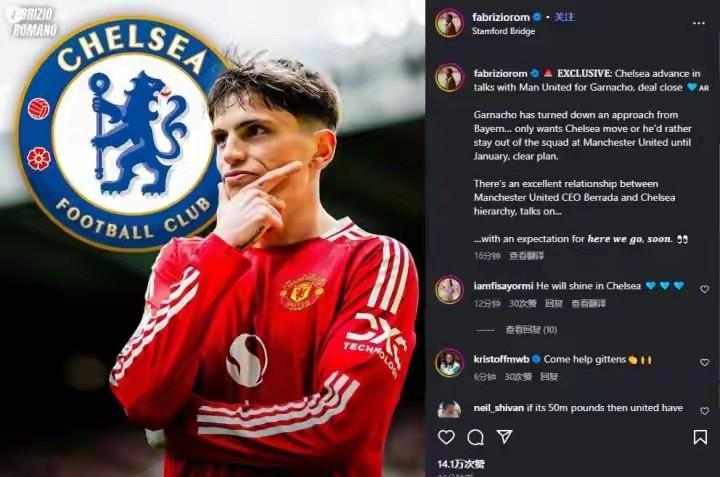
Task: Click 回复 under iamfisayormi's comment
Action: (553, 303)
